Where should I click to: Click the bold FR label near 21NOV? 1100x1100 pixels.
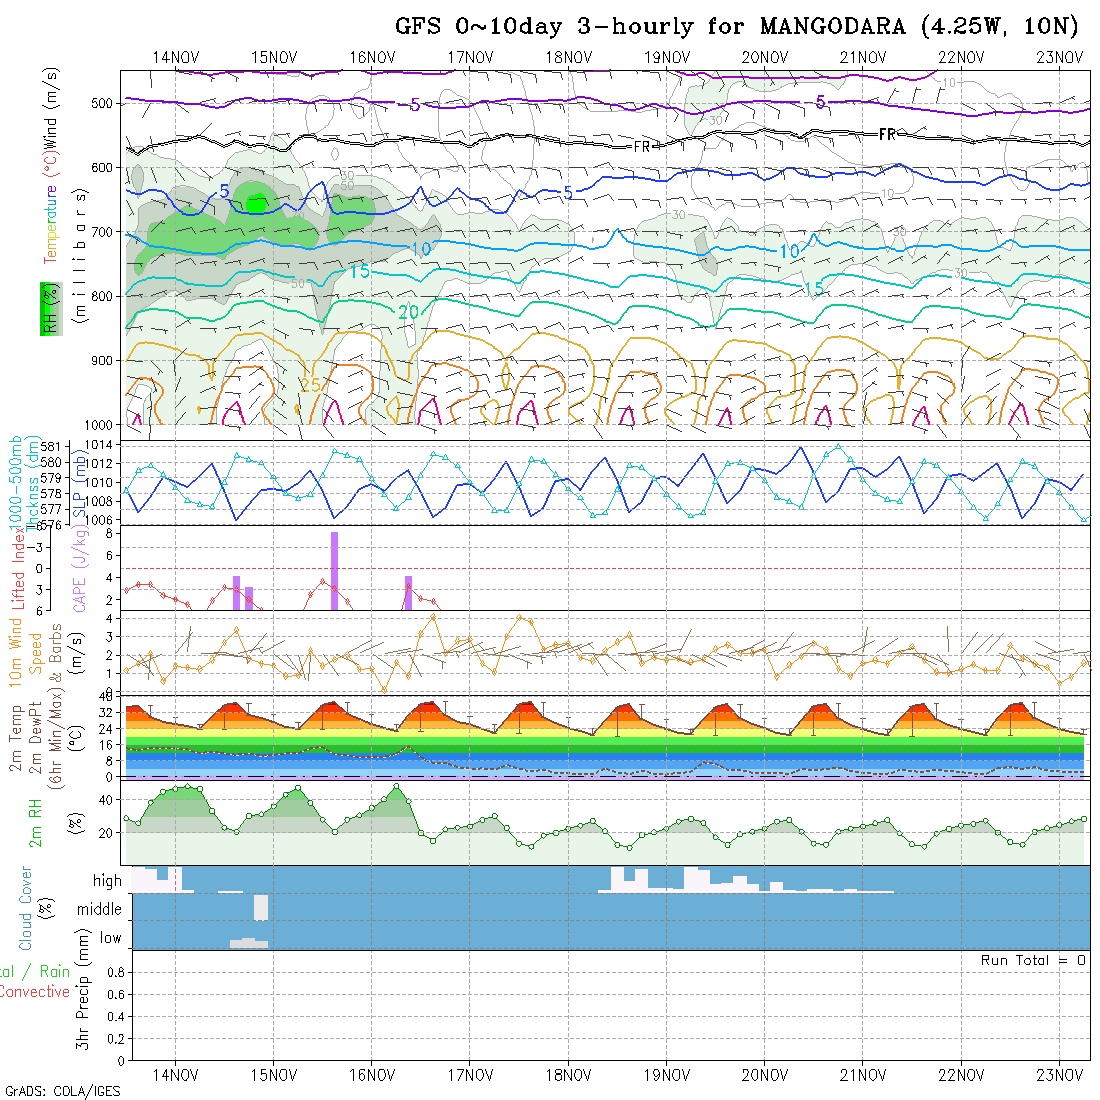[x=887, y=134]
